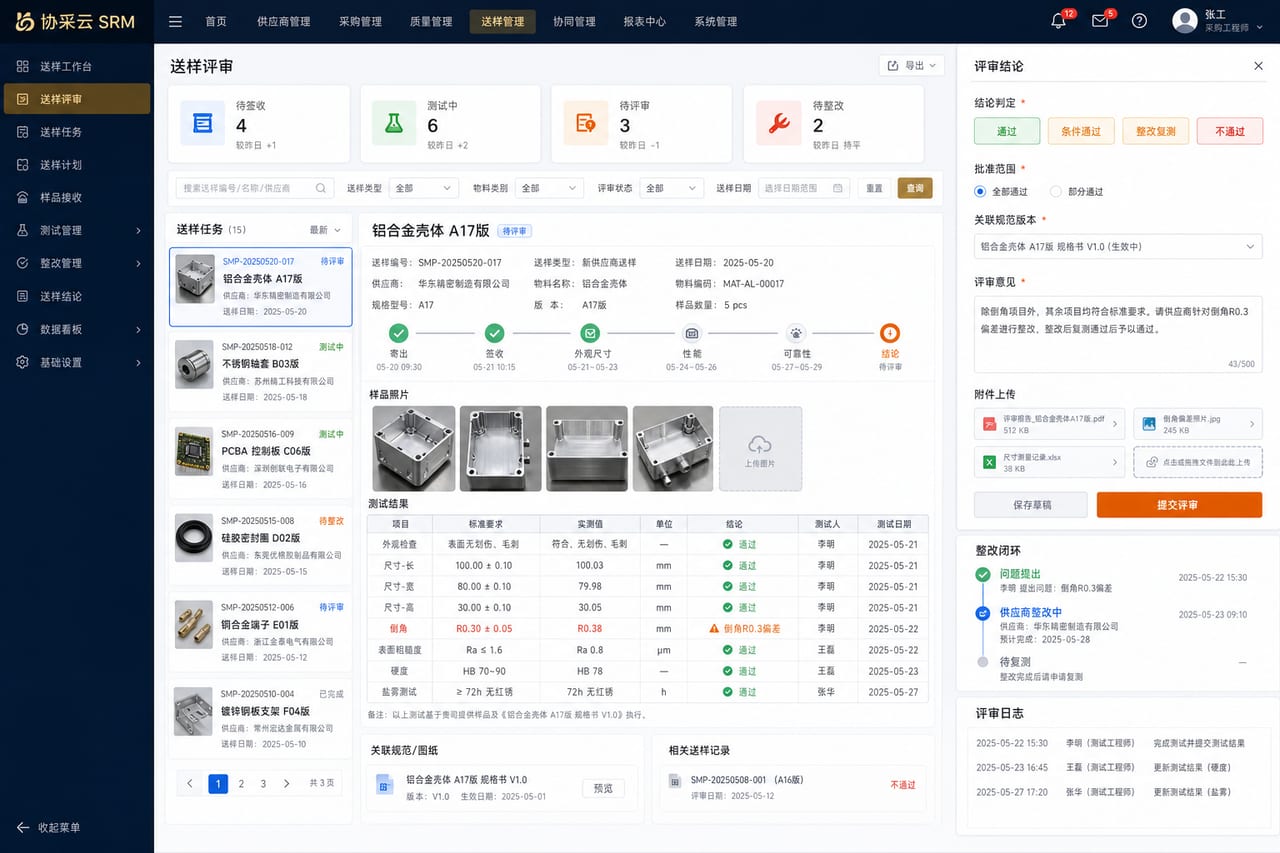Click the 结论 orange step icon
The width and height of the screenshot is (1280, 853).
(x=890, y=333)
